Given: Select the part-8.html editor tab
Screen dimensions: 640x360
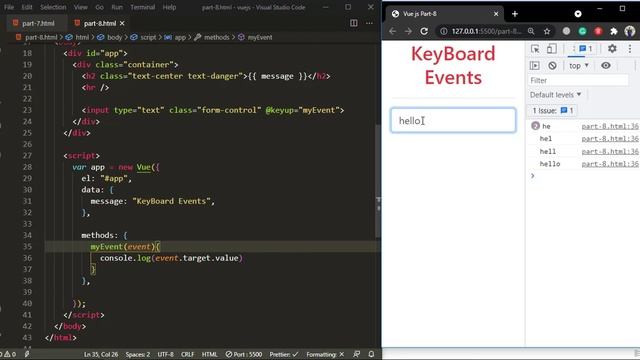Looking at the screenshot, I should 99,23.
